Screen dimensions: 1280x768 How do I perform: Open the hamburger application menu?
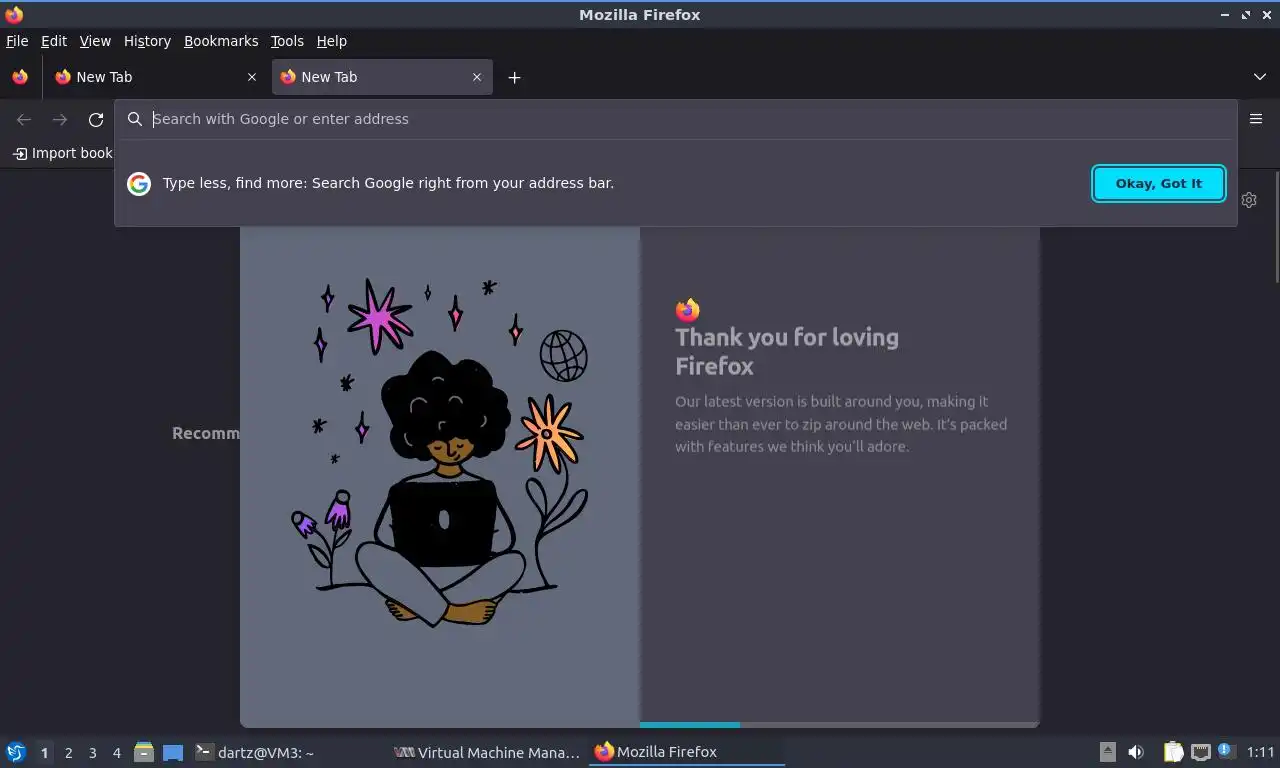point(1256,119)
